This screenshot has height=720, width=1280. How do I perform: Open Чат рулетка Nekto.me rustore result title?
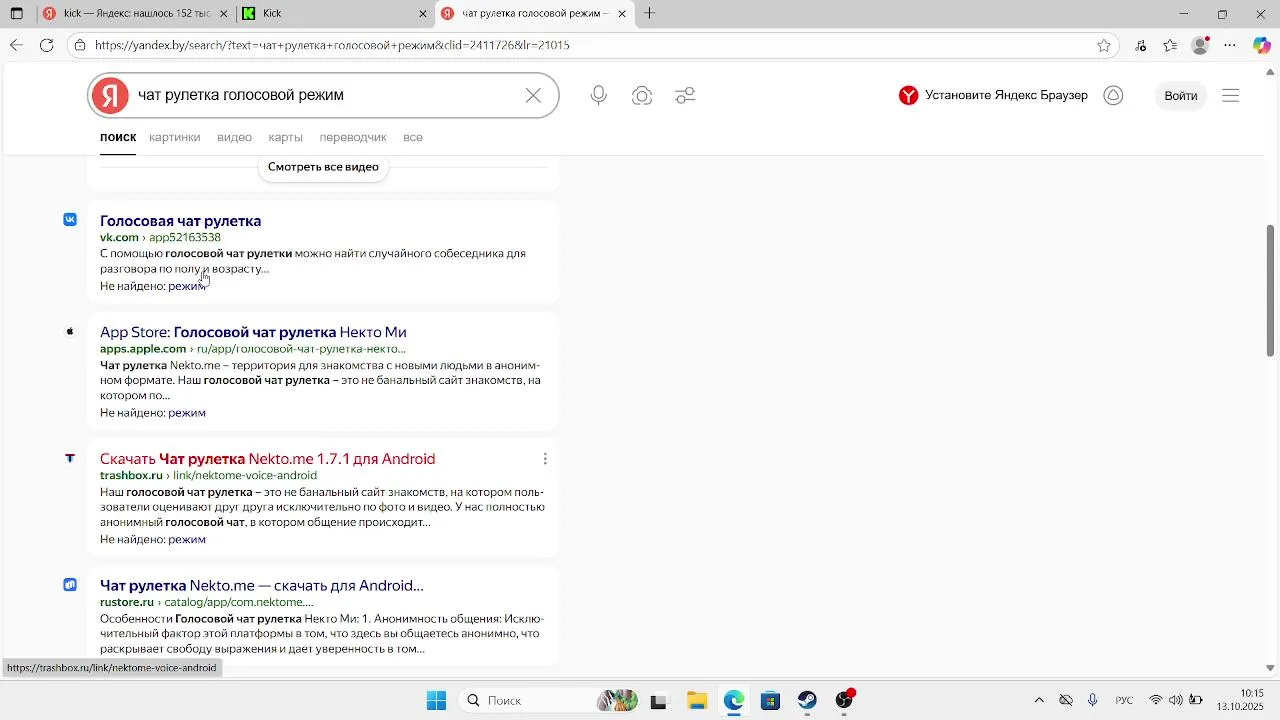tap(262, 586)
